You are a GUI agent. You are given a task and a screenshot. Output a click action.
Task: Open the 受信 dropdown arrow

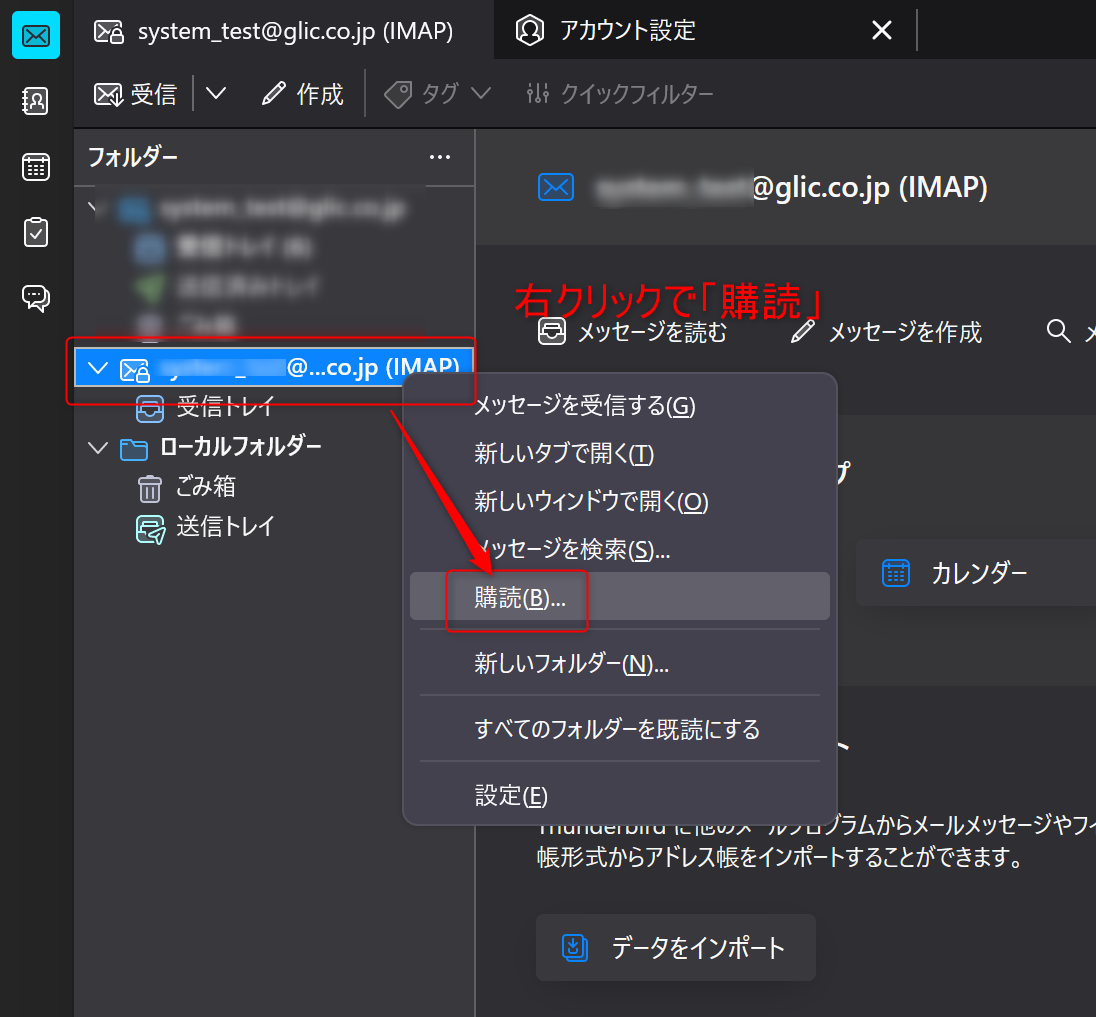216,94
